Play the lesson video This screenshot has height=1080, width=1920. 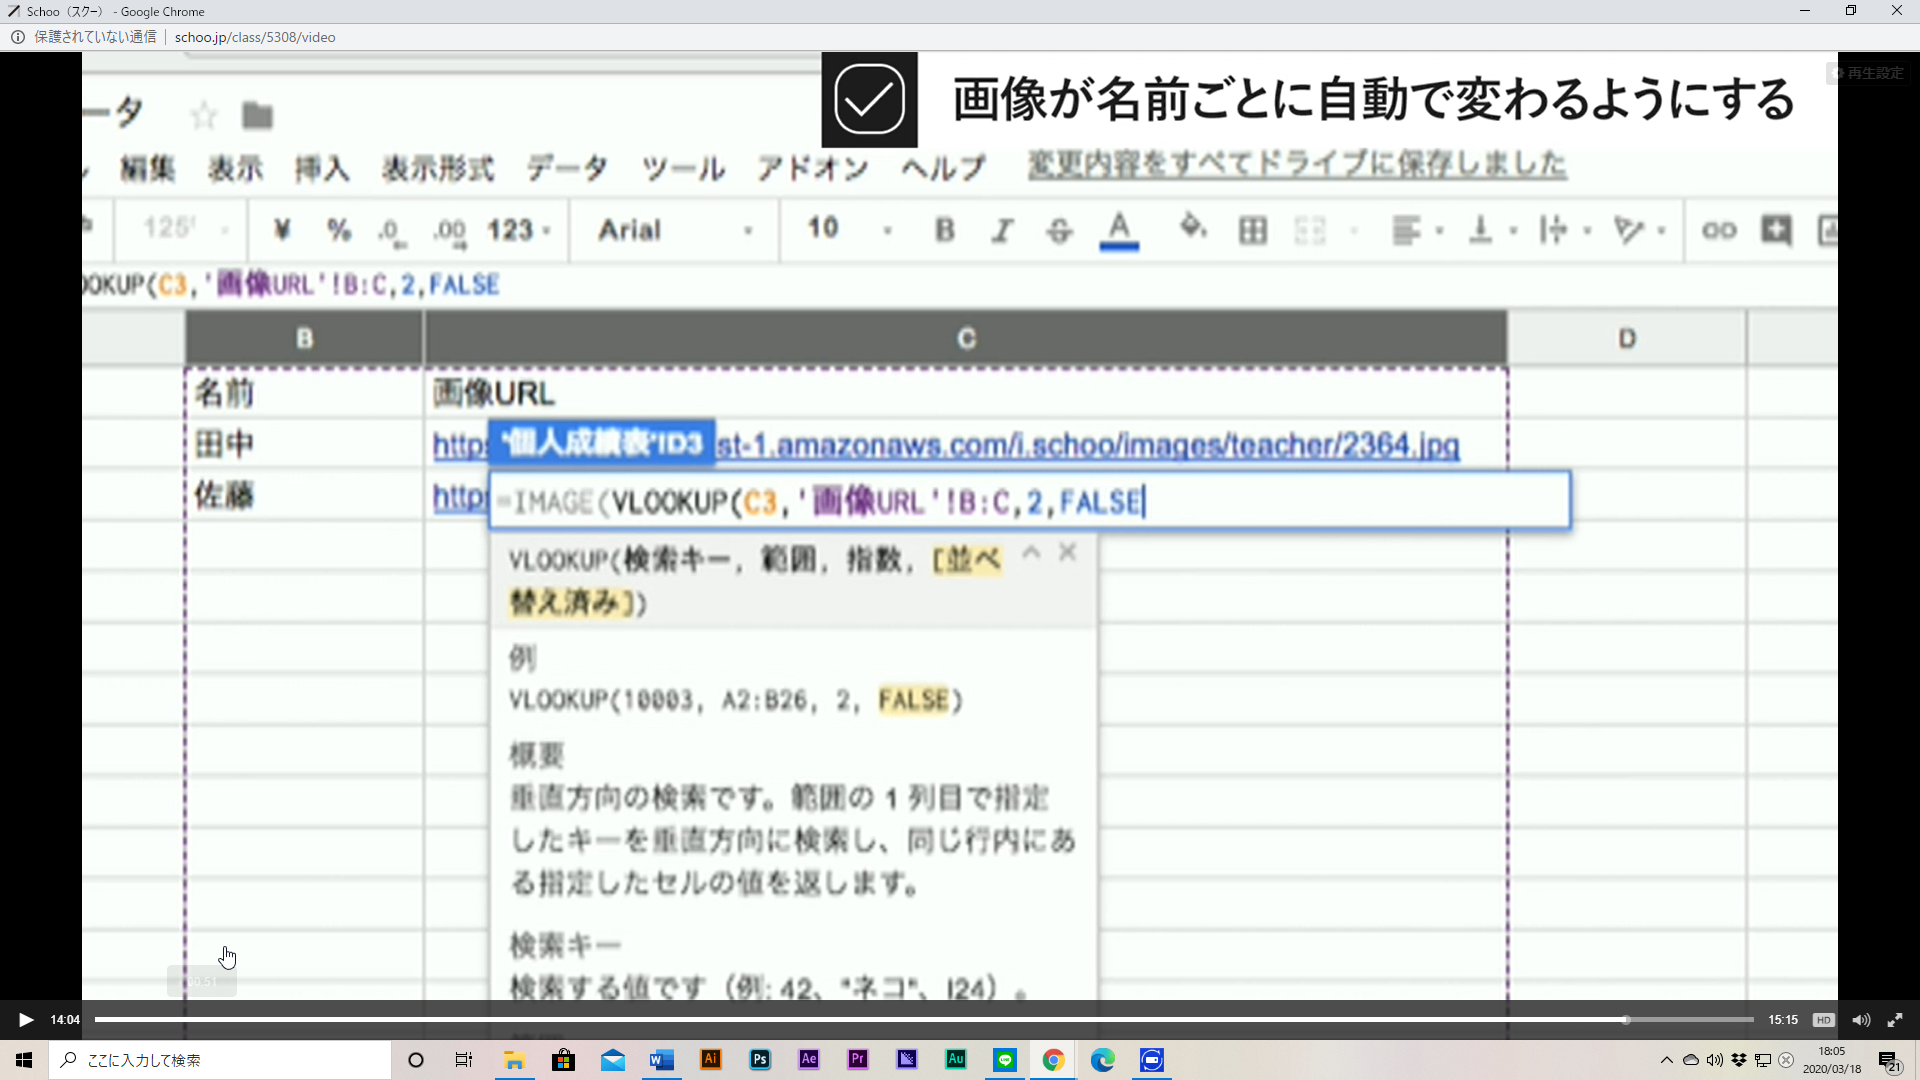(x=26, y=1020)
